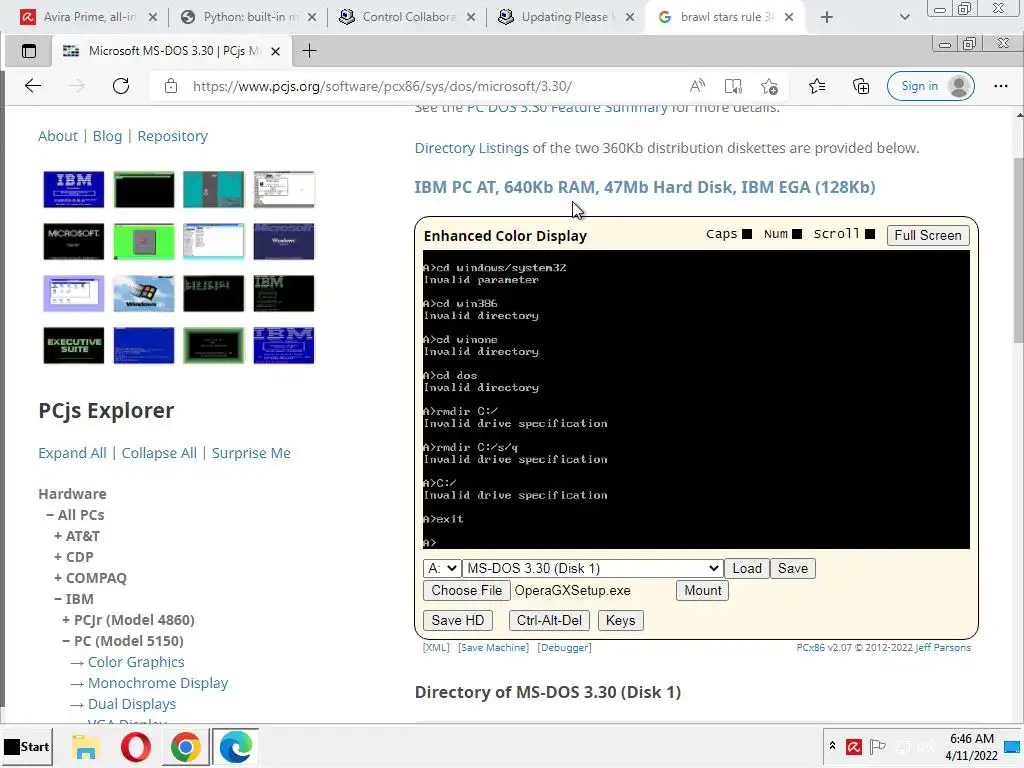1024x768 pixels.
Task: Open new tab in Edge window
Action: coord(310,51)
